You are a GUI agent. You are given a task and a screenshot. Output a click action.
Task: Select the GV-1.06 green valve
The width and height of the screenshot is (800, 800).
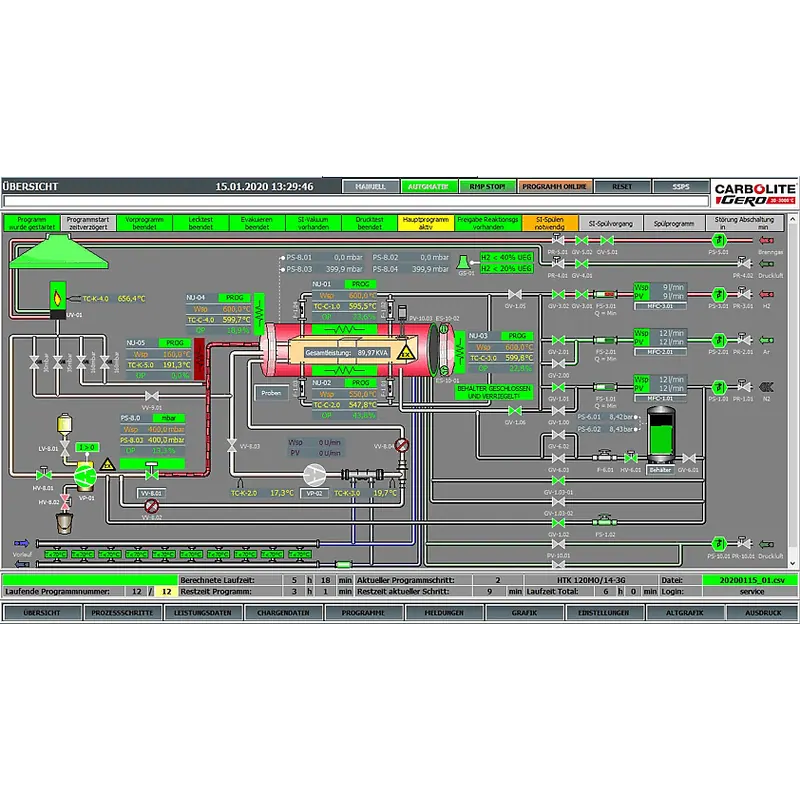pos(515,411)
